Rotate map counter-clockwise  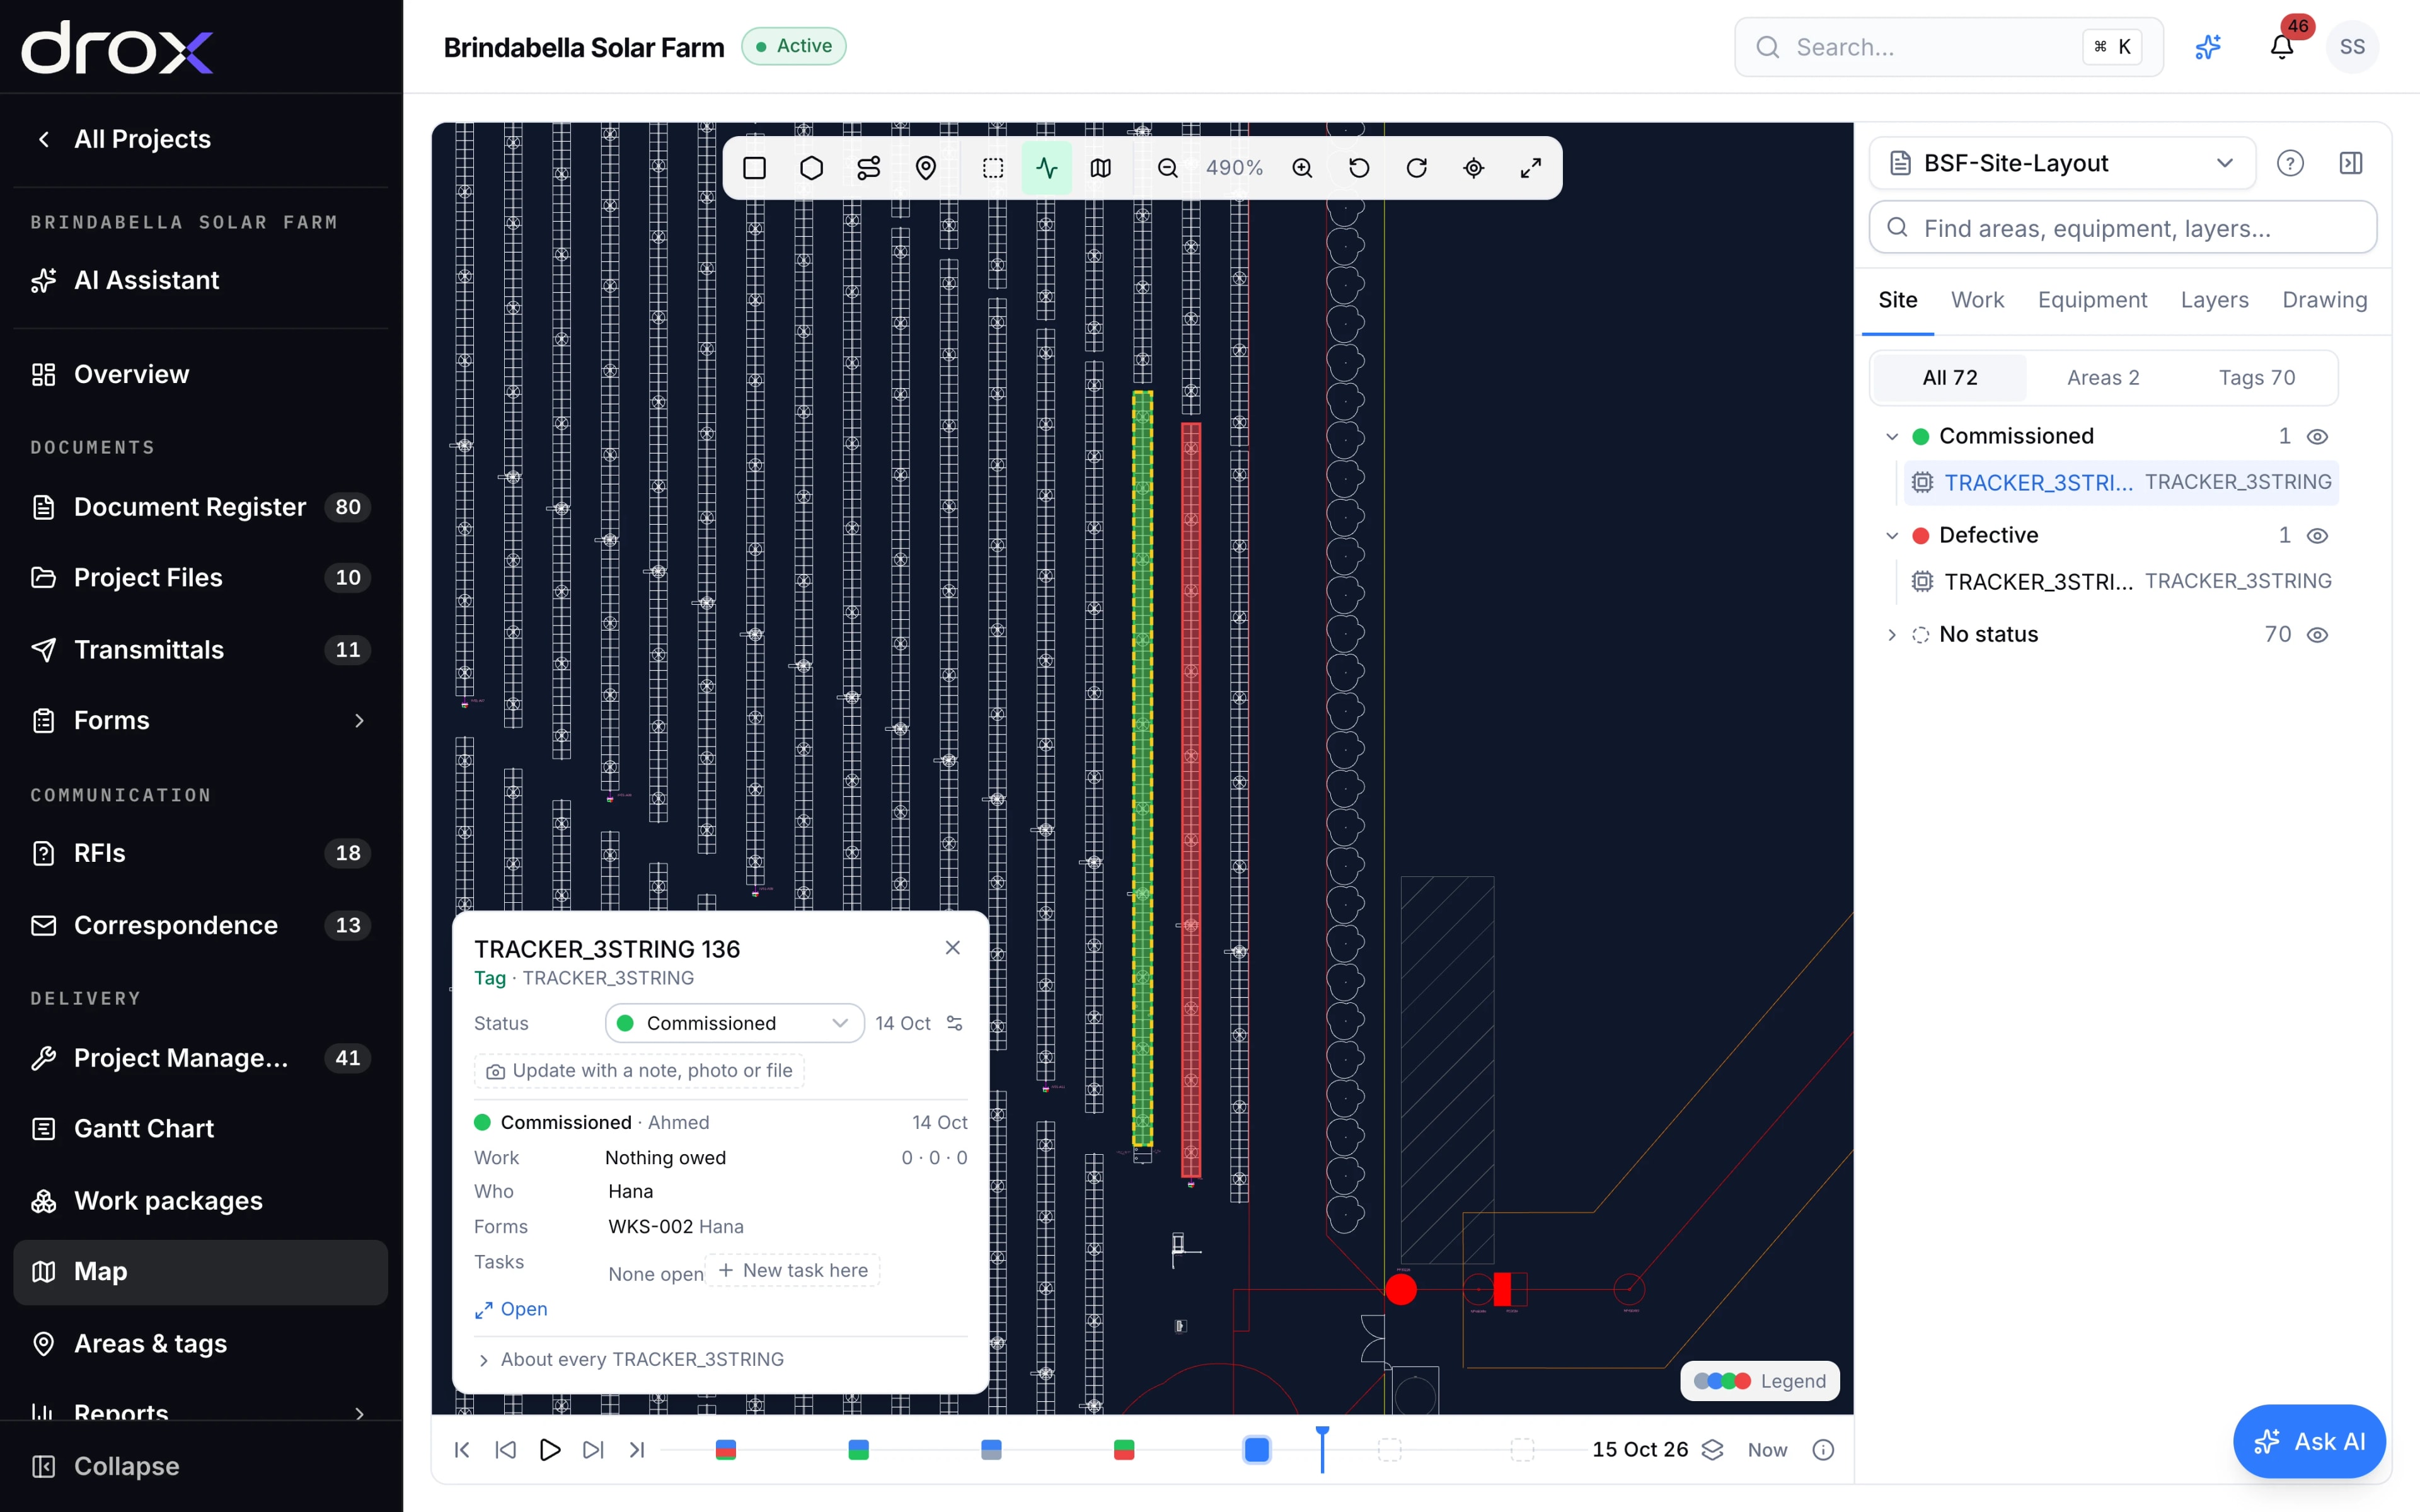[1359, 168]
